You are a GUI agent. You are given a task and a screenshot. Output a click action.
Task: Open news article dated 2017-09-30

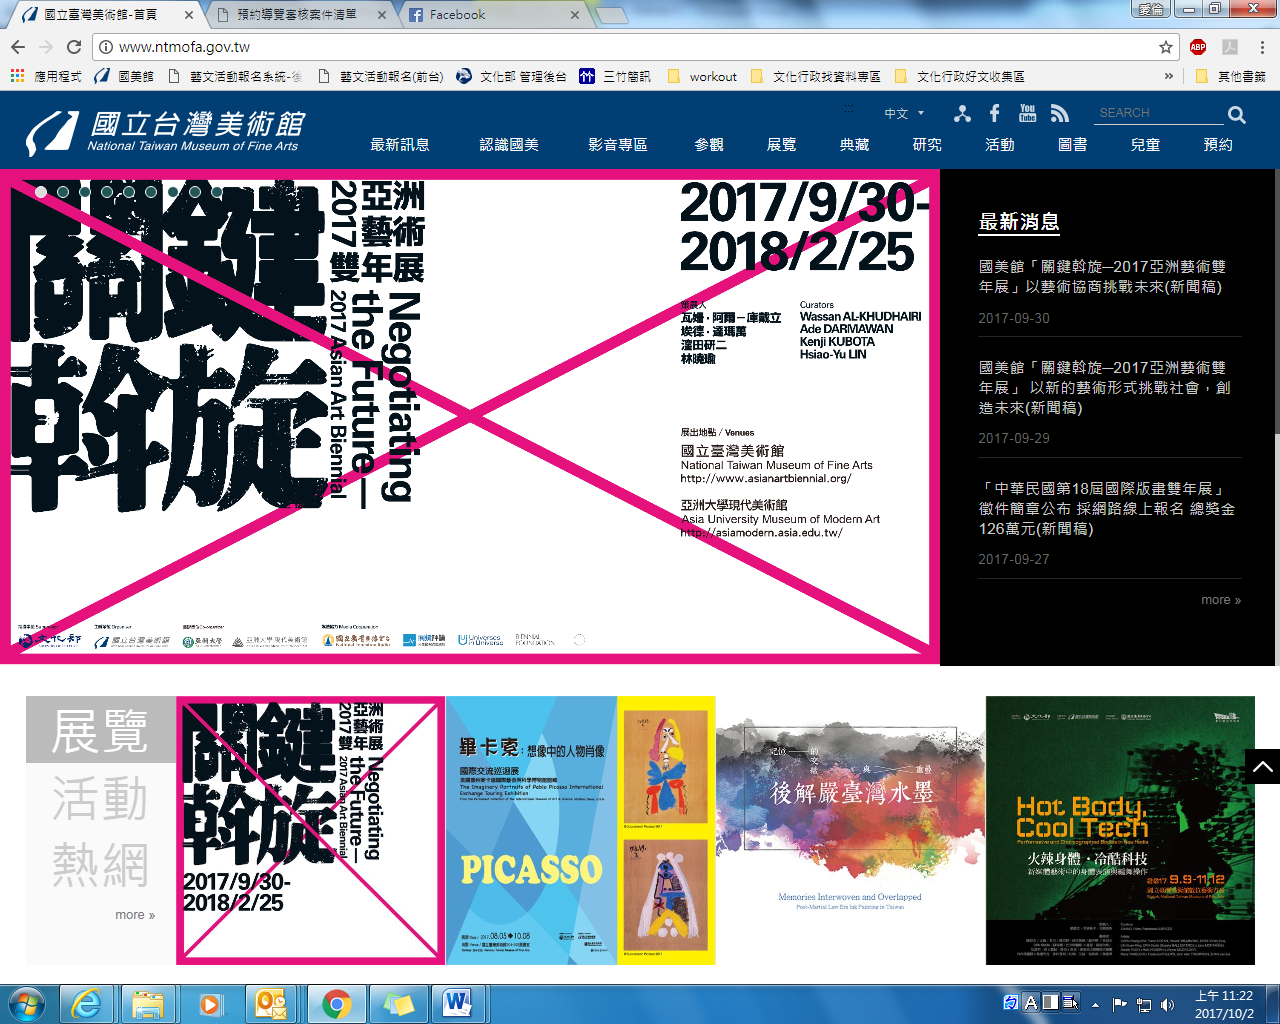(x=1101, y=277)
